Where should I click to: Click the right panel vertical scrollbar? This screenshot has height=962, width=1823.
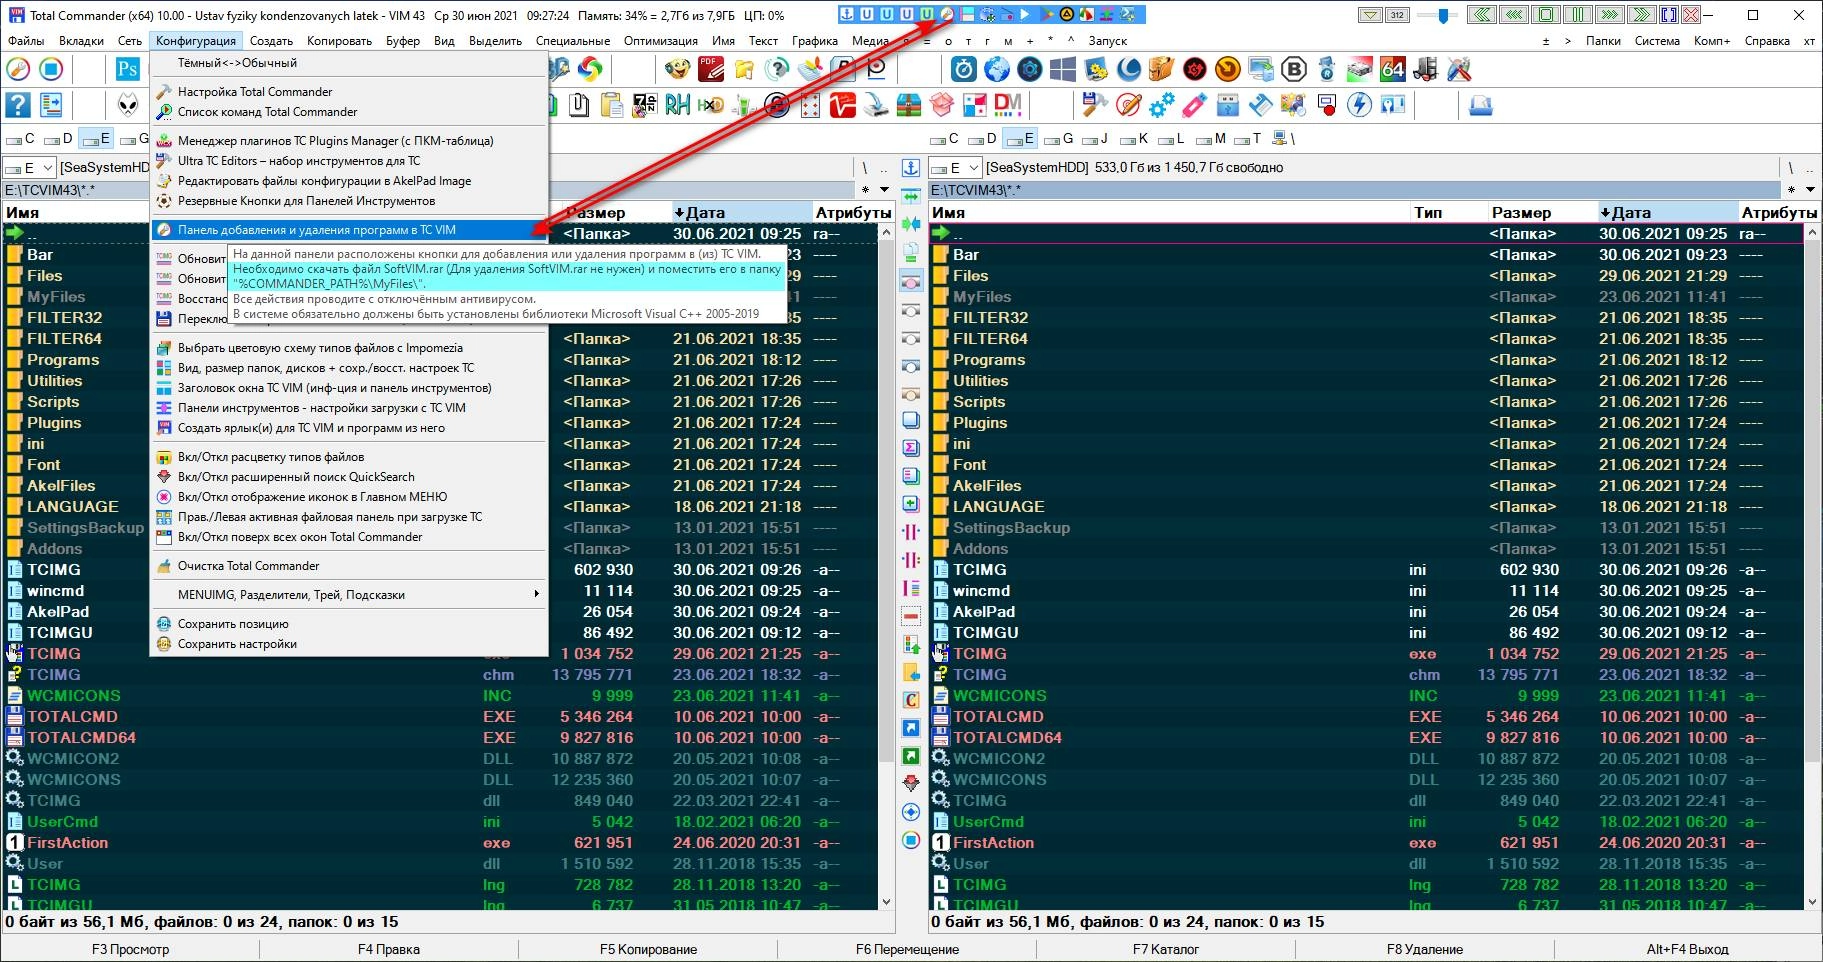pyautogui.click(x=1810, y=567)
